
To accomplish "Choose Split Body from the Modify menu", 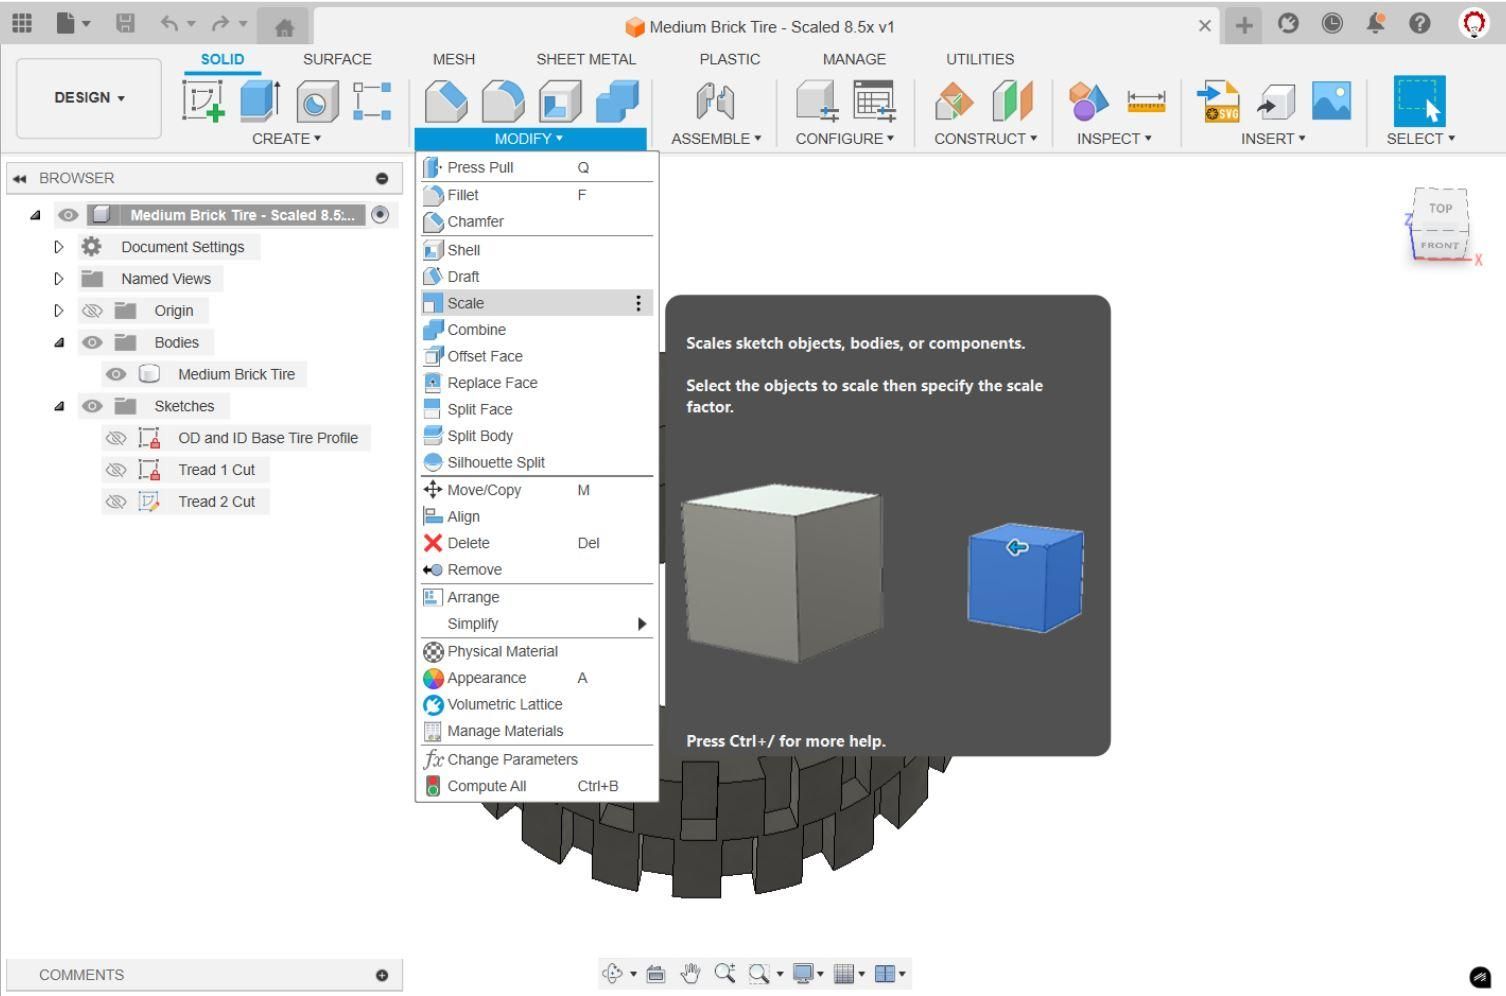I will [537, 436].
